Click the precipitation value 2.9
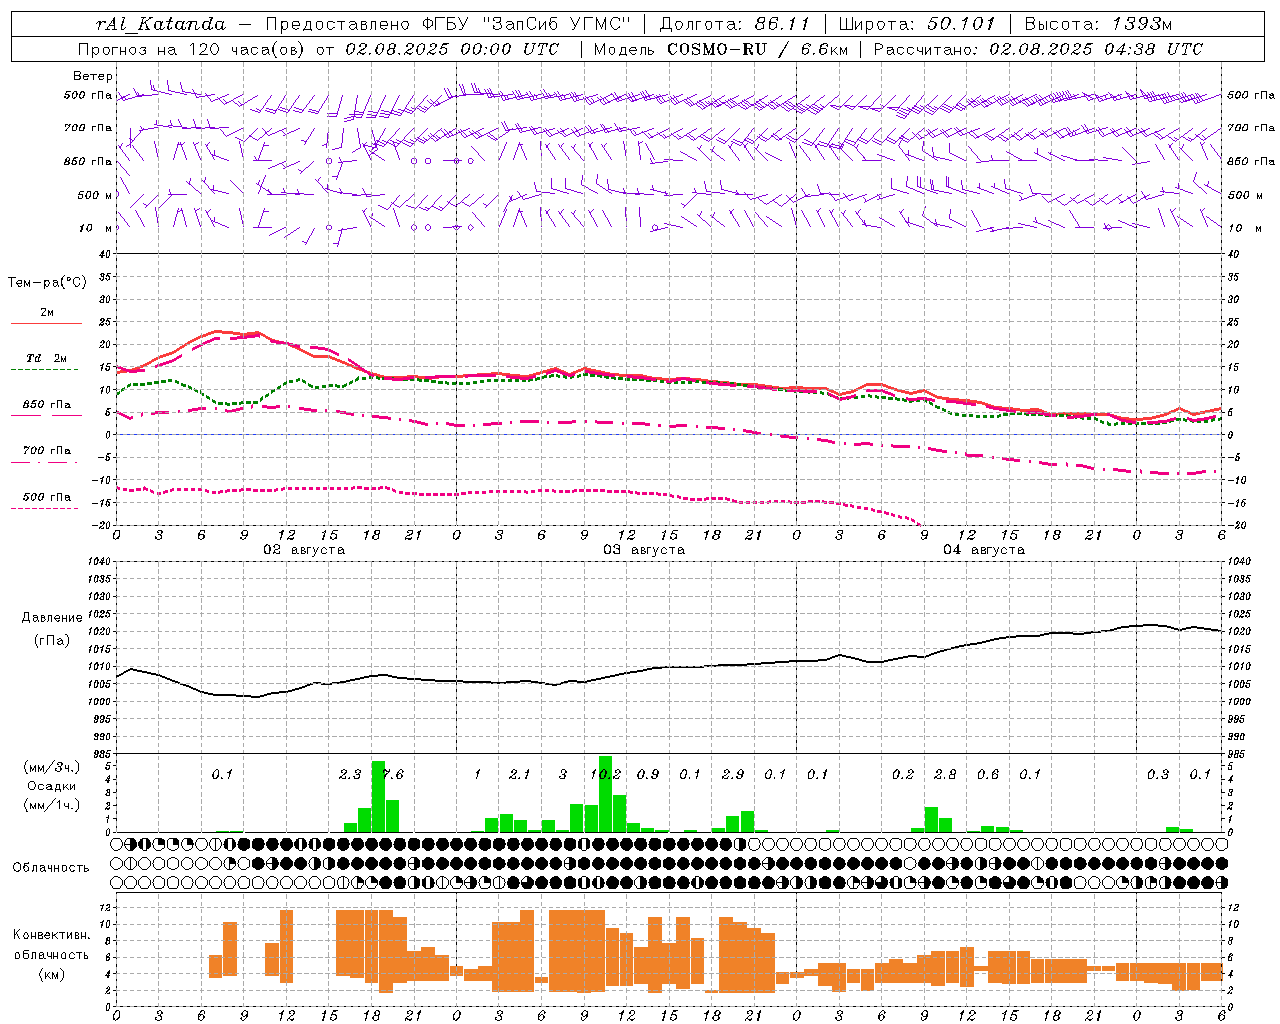 (x=733, y=774)
